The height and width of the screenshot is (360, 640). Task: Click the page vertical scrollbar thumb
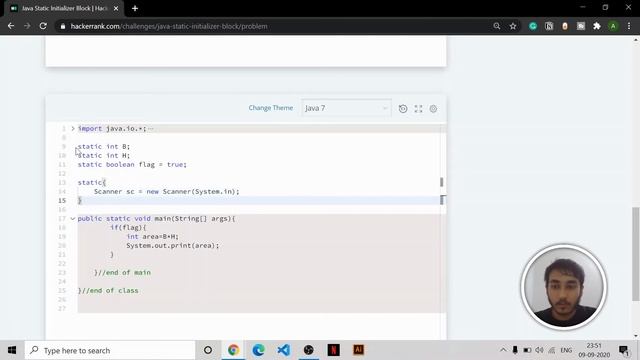636,254
